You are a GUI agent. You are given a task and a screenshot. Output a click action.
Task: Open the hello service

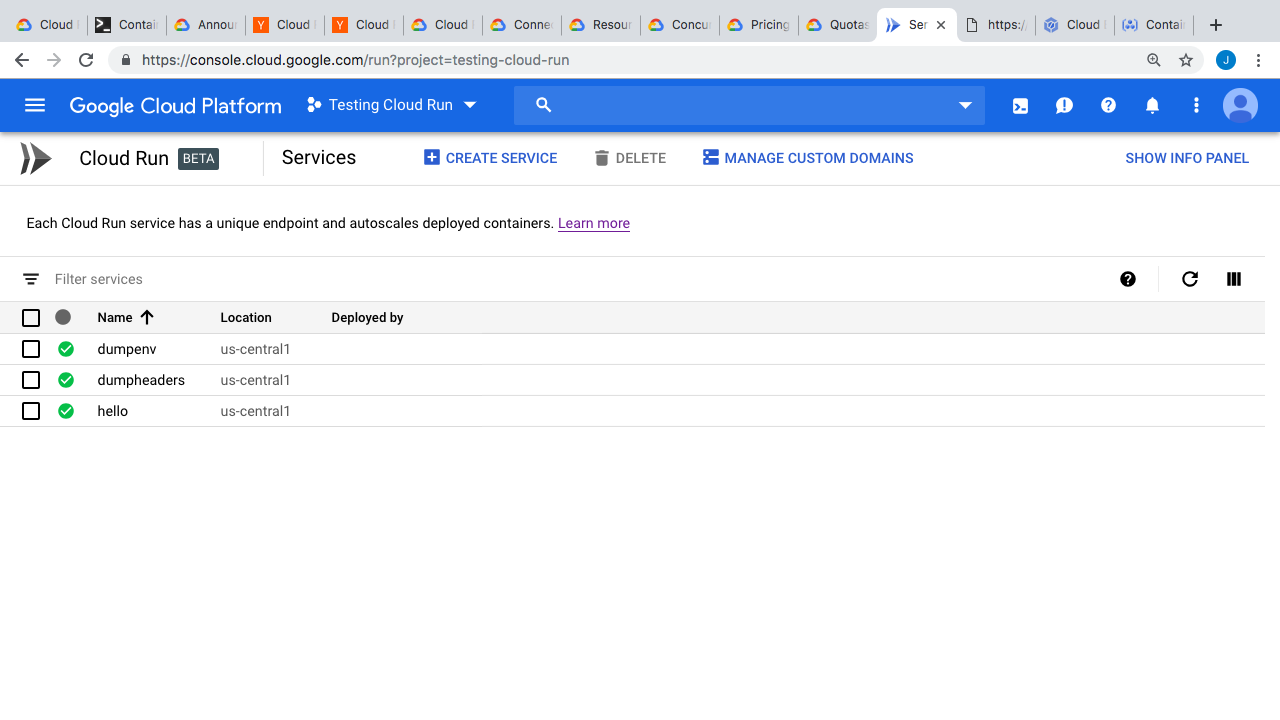(113, 411)
